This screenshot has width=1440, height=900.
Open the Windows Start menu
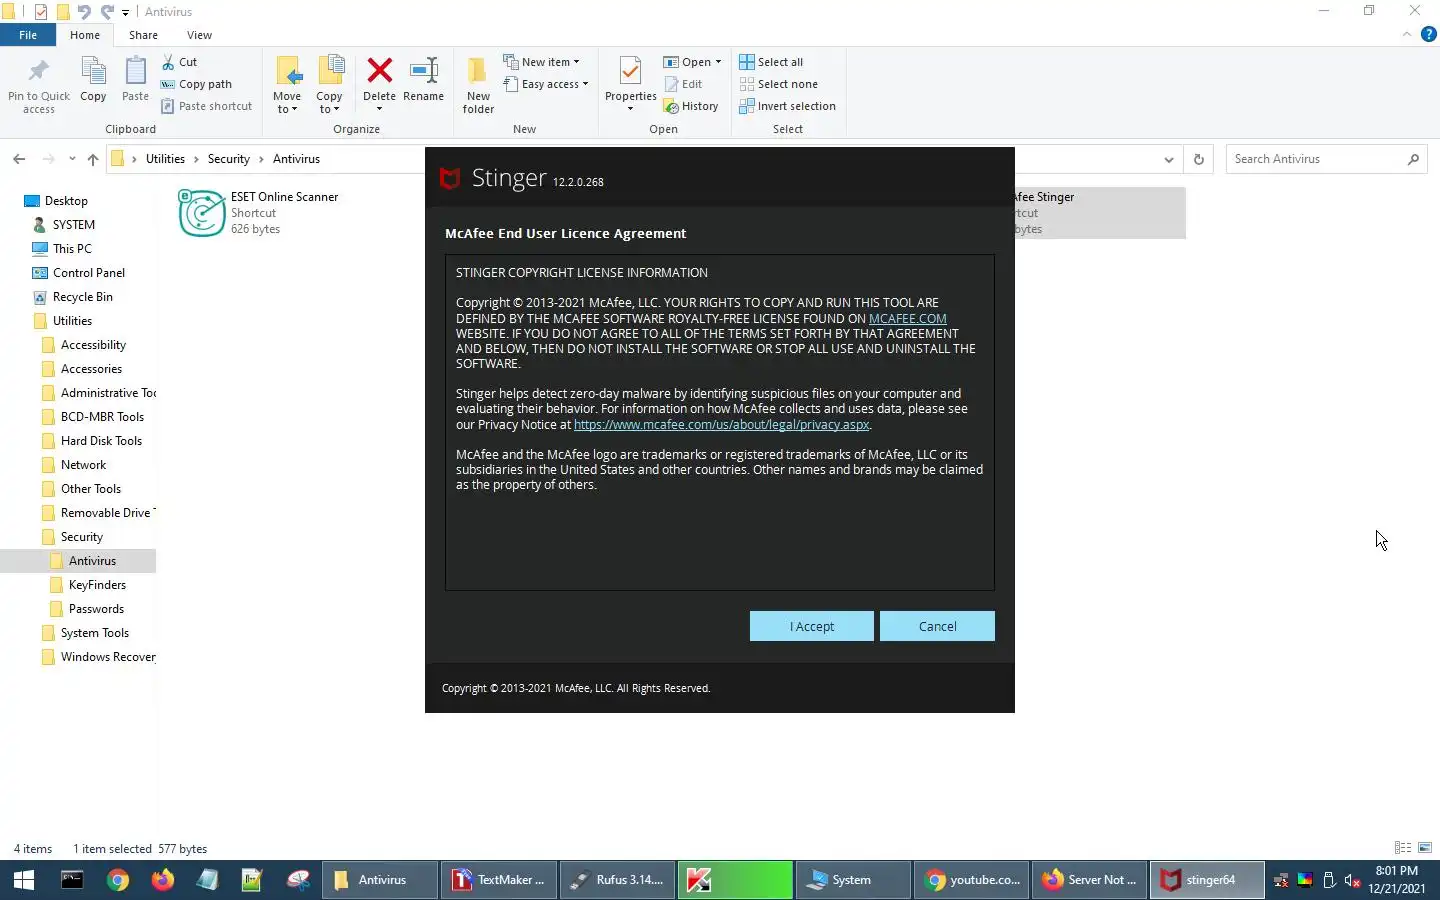coord(23,880)
